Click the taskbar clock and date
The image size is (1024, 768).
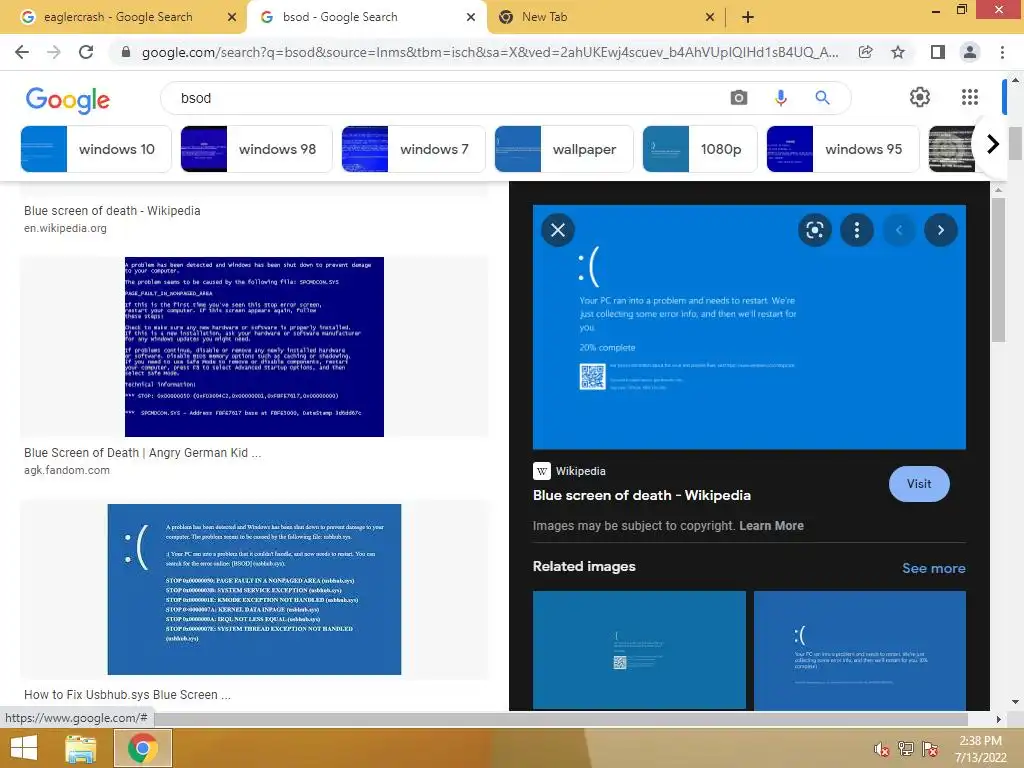coord(980,749)
